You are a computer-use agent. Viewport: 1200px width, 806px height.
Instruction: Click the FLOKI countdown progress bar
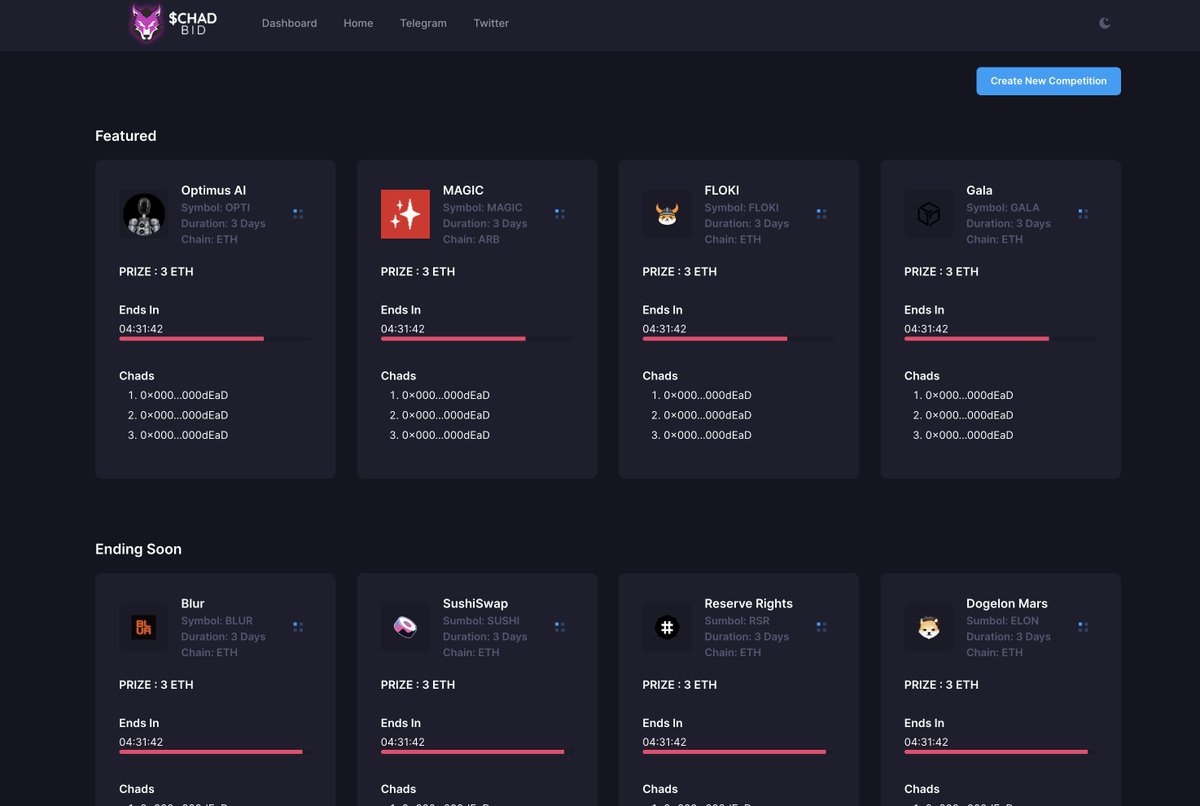[739, 339]
